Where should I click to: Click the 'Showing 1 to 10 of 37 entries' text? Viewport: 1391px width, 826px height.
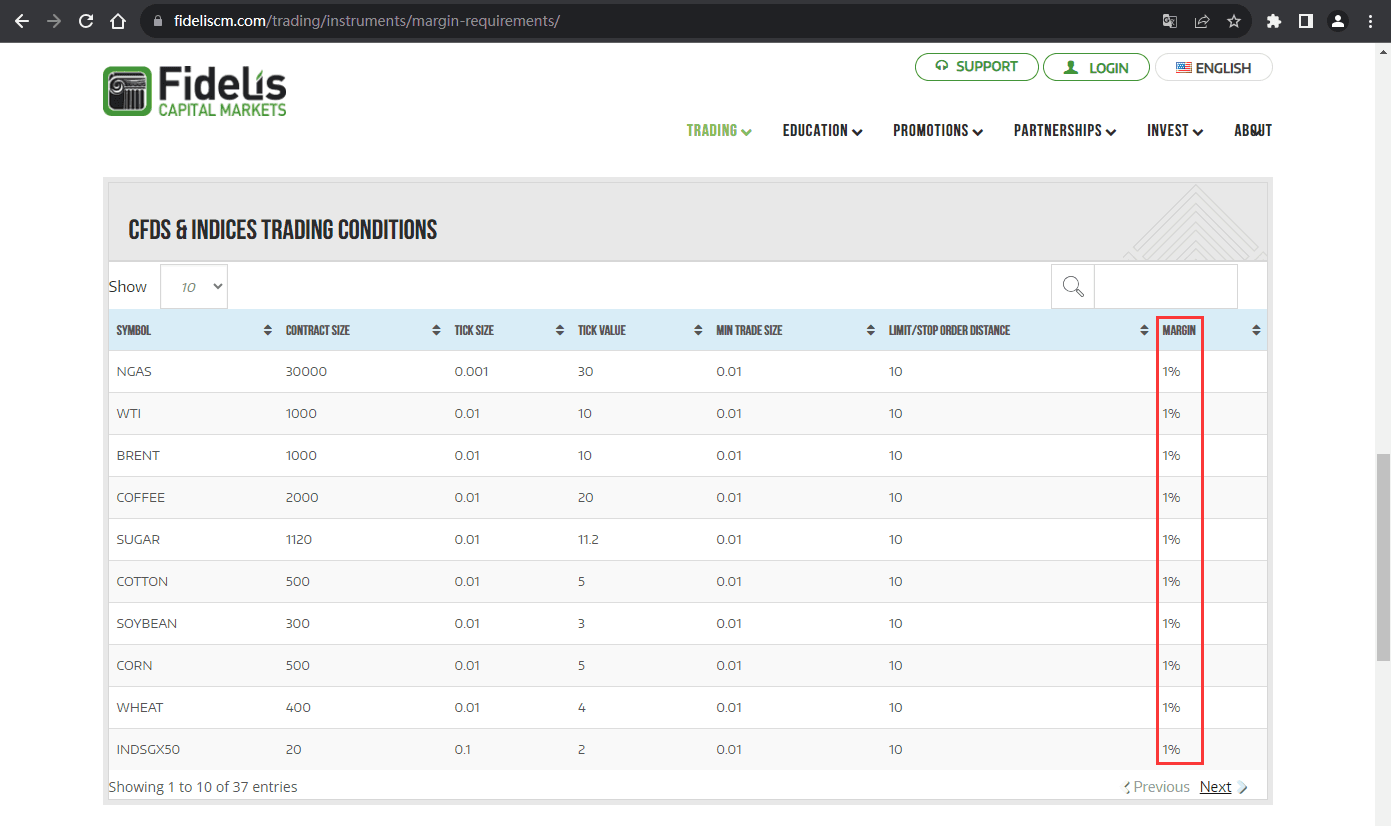(203, 787)
